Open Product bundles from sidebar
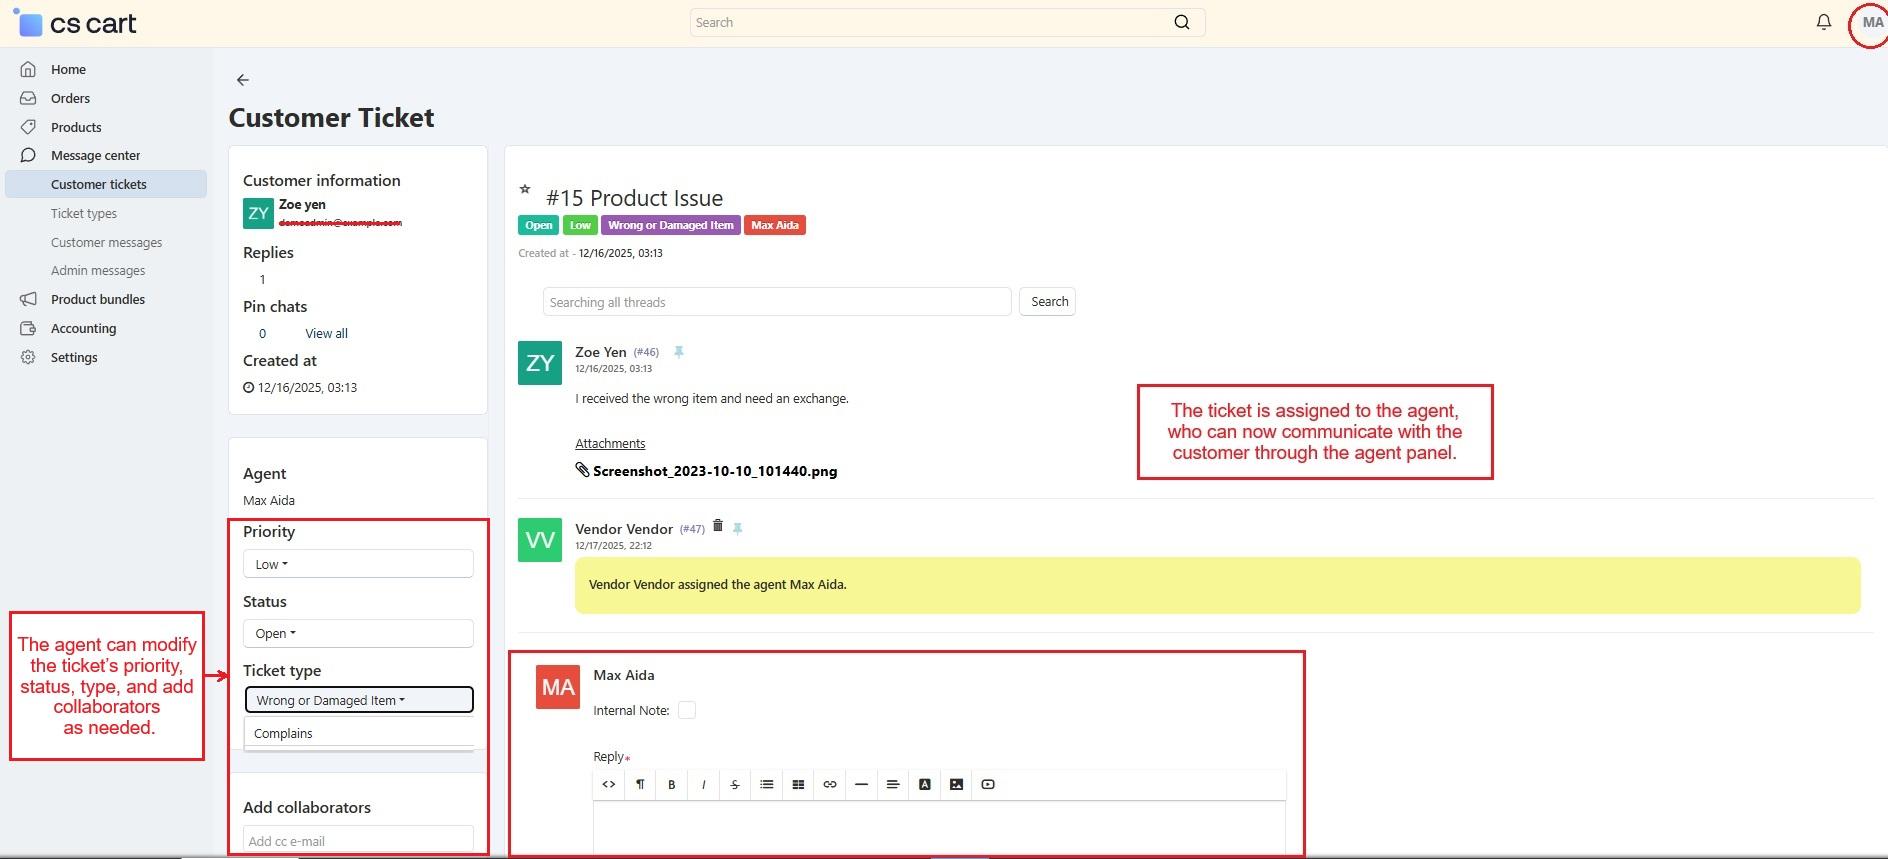The height and width of the screenshot is (859, 1888). [98, 299]
